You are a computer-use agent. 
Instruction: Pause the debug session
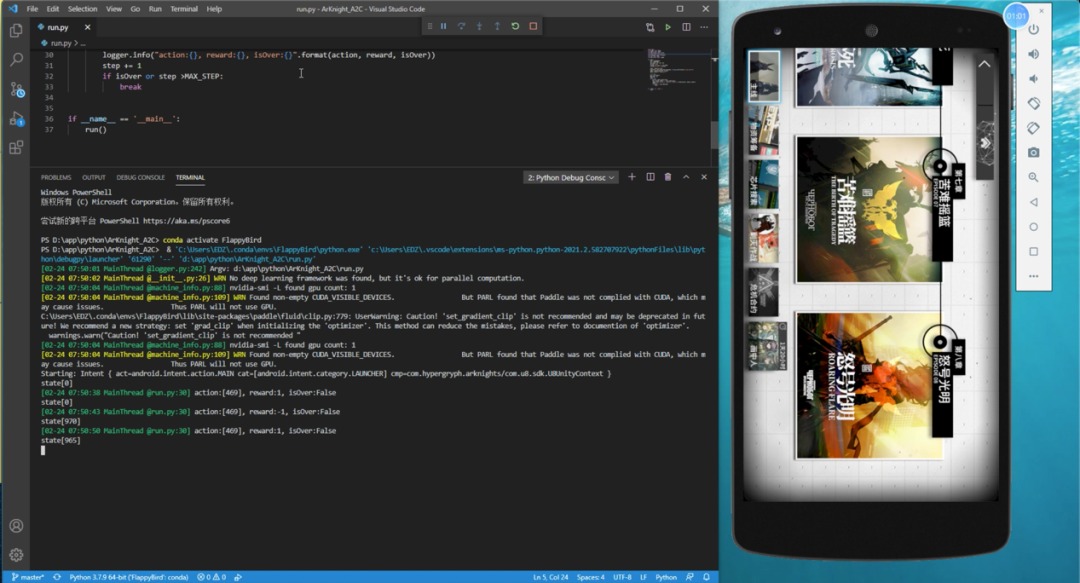(444, 26)
